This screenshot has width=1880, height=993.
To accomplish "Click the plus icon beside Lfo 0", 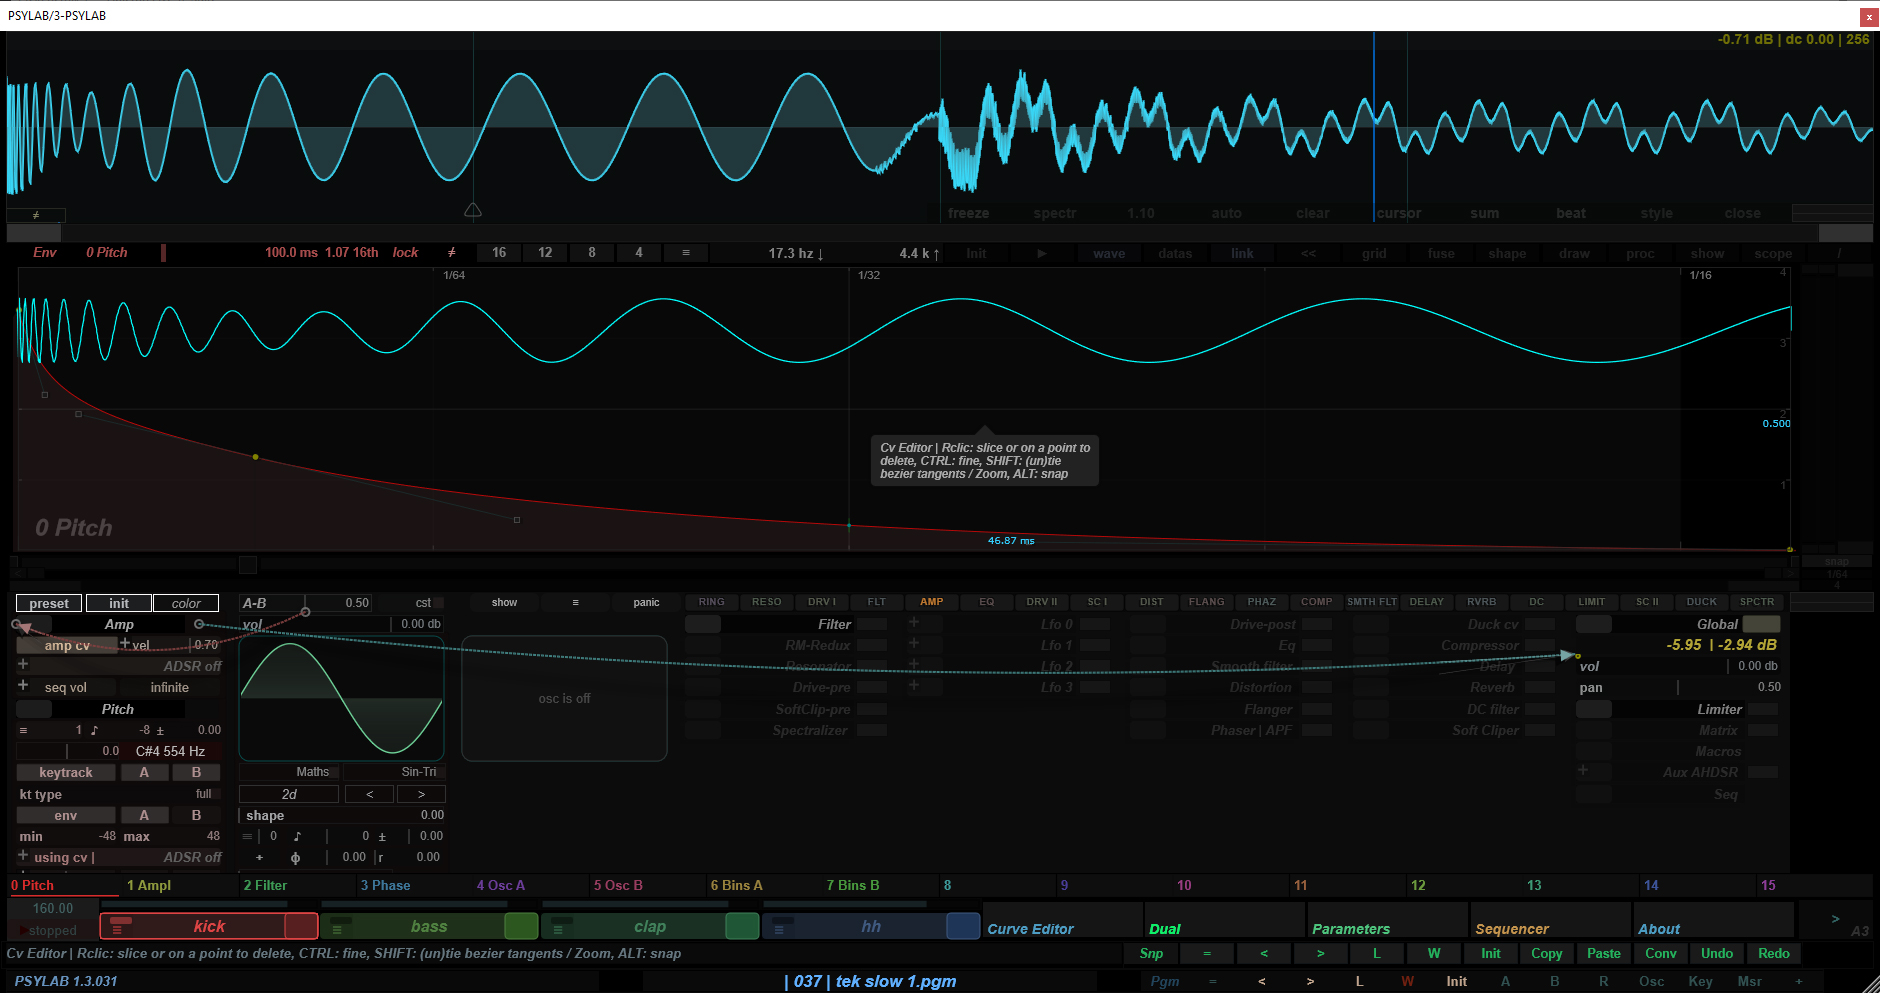I will click(913, 623).
